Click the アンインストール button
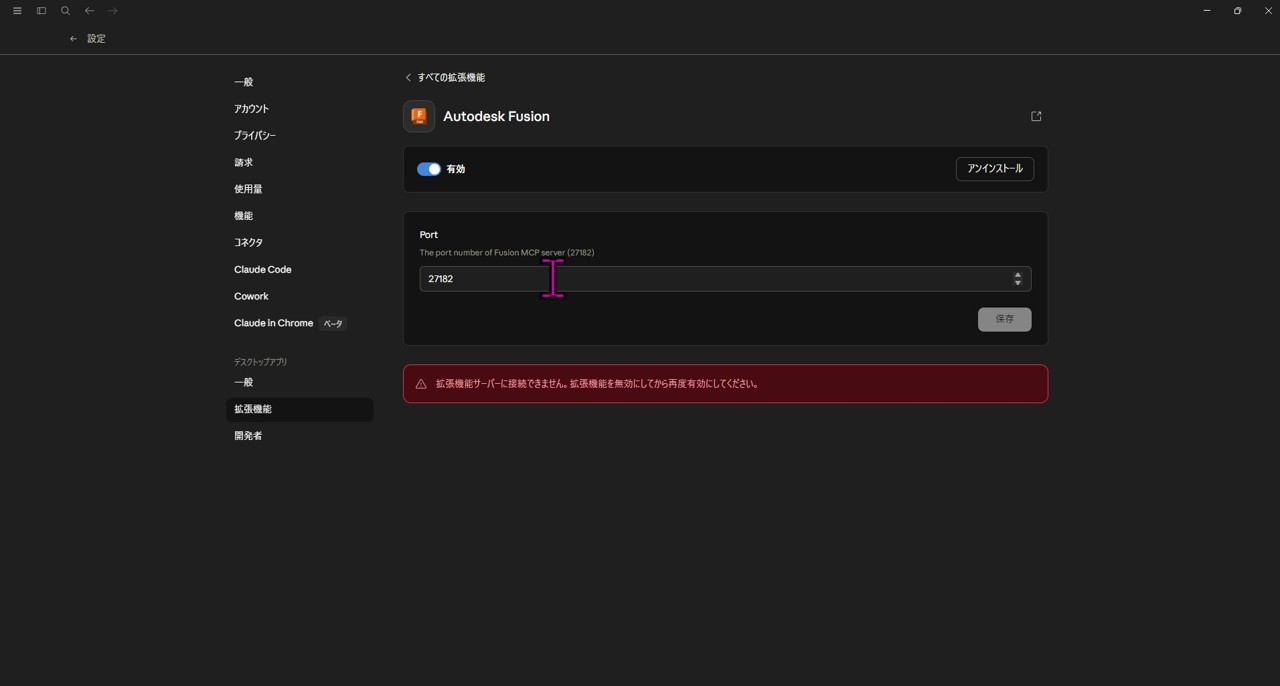Screen dimensions: 1280x686 (x=994, y=169)
